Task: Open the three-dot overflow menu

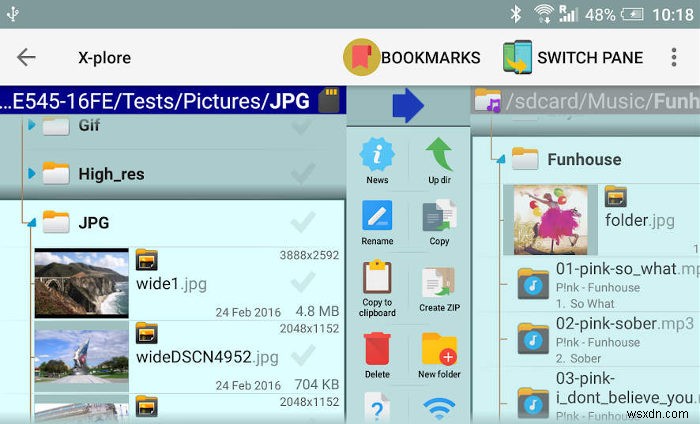Action: 674,57
